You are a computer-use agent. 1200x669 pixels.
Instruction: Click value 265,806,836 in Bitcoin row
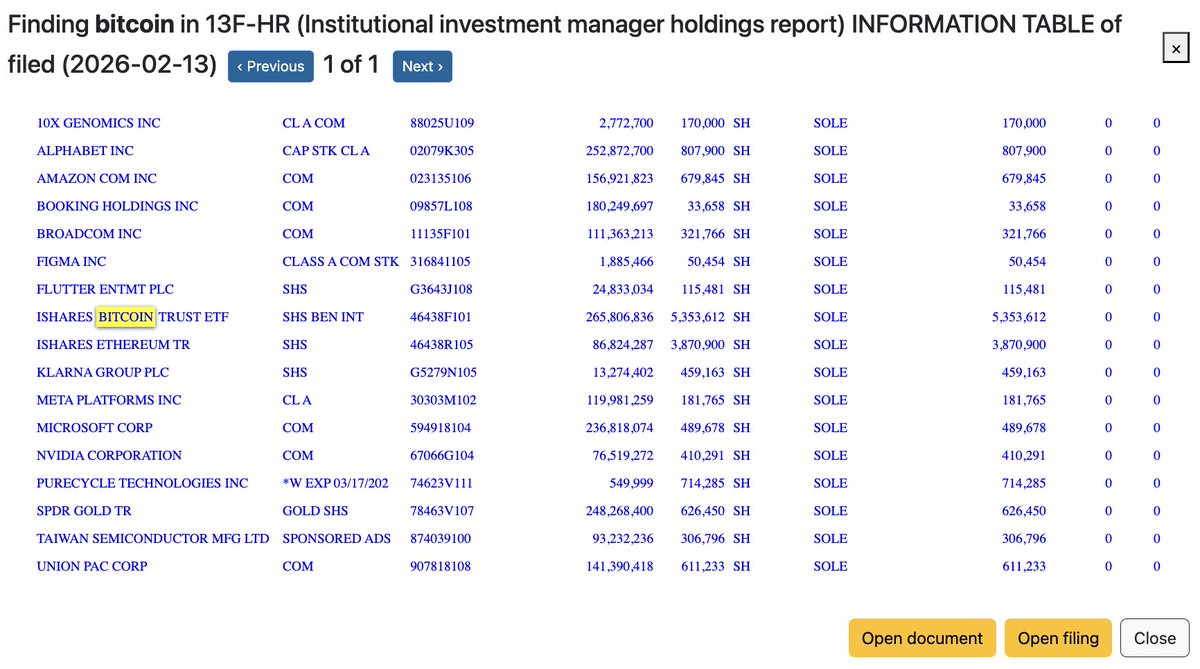(619, 317)
